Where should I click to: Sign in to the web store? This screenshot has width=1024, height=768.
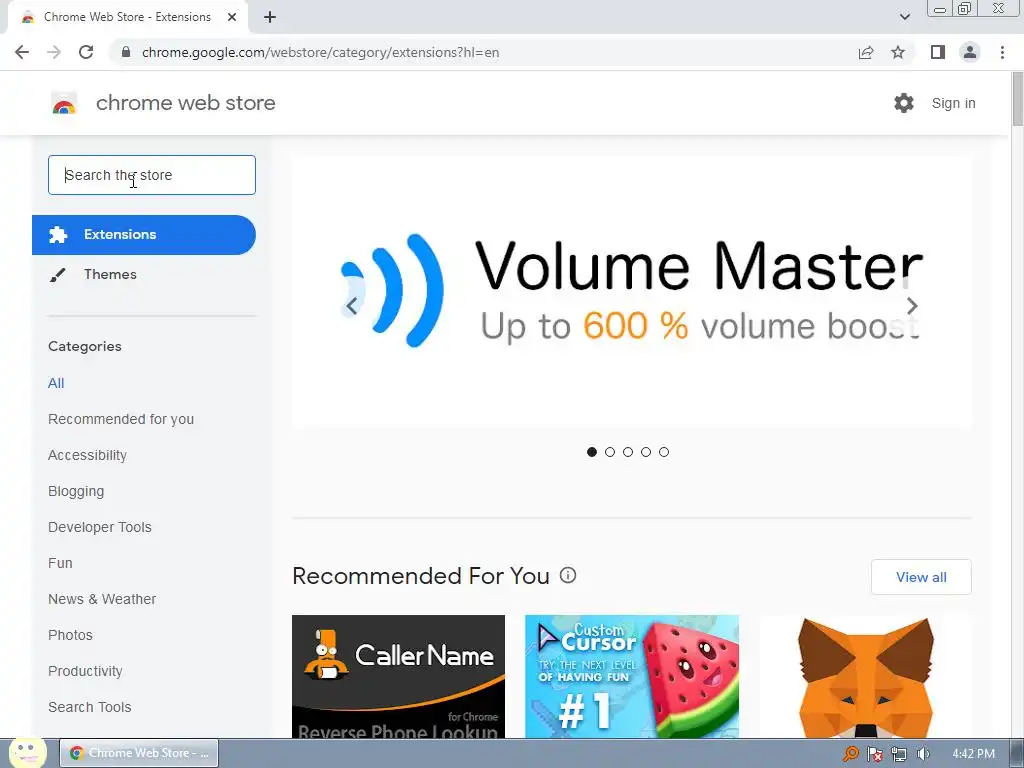[953, 103]
